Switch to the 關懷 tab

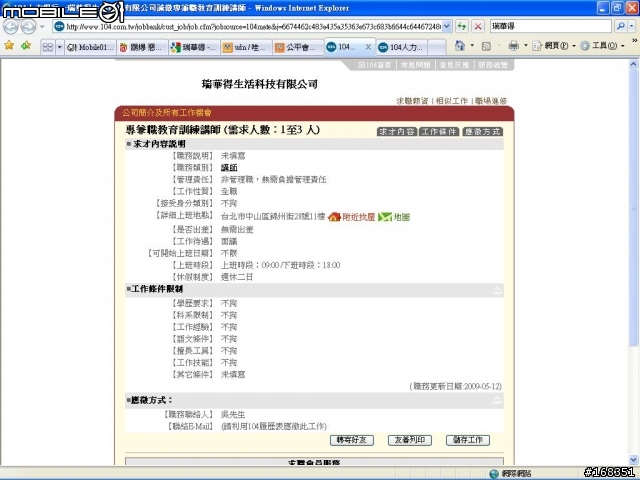[x=142, y=47]
